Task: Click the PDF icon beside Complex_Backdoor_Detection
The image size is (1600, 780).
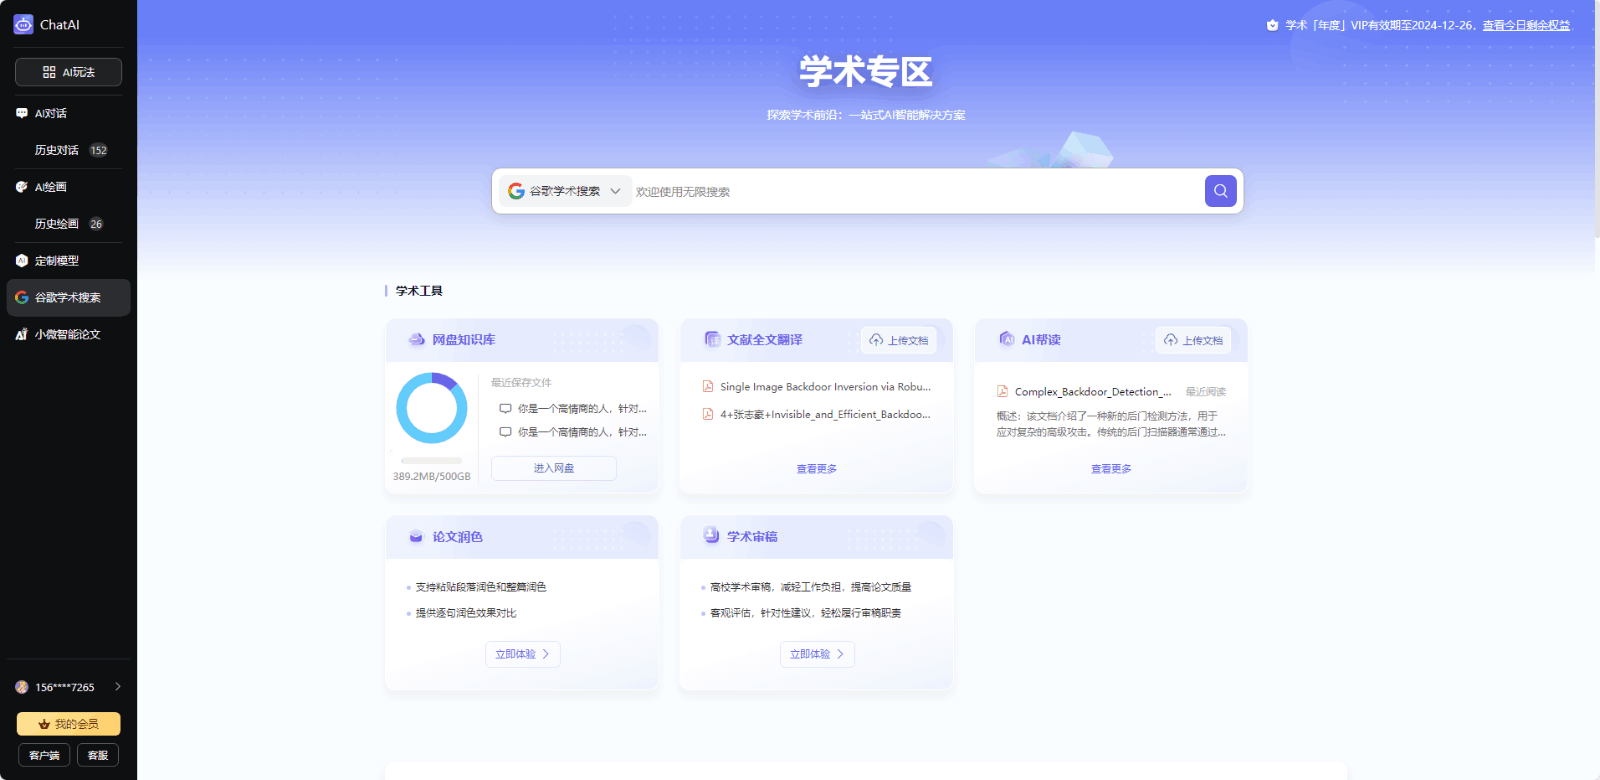Action: [1003, 392]
